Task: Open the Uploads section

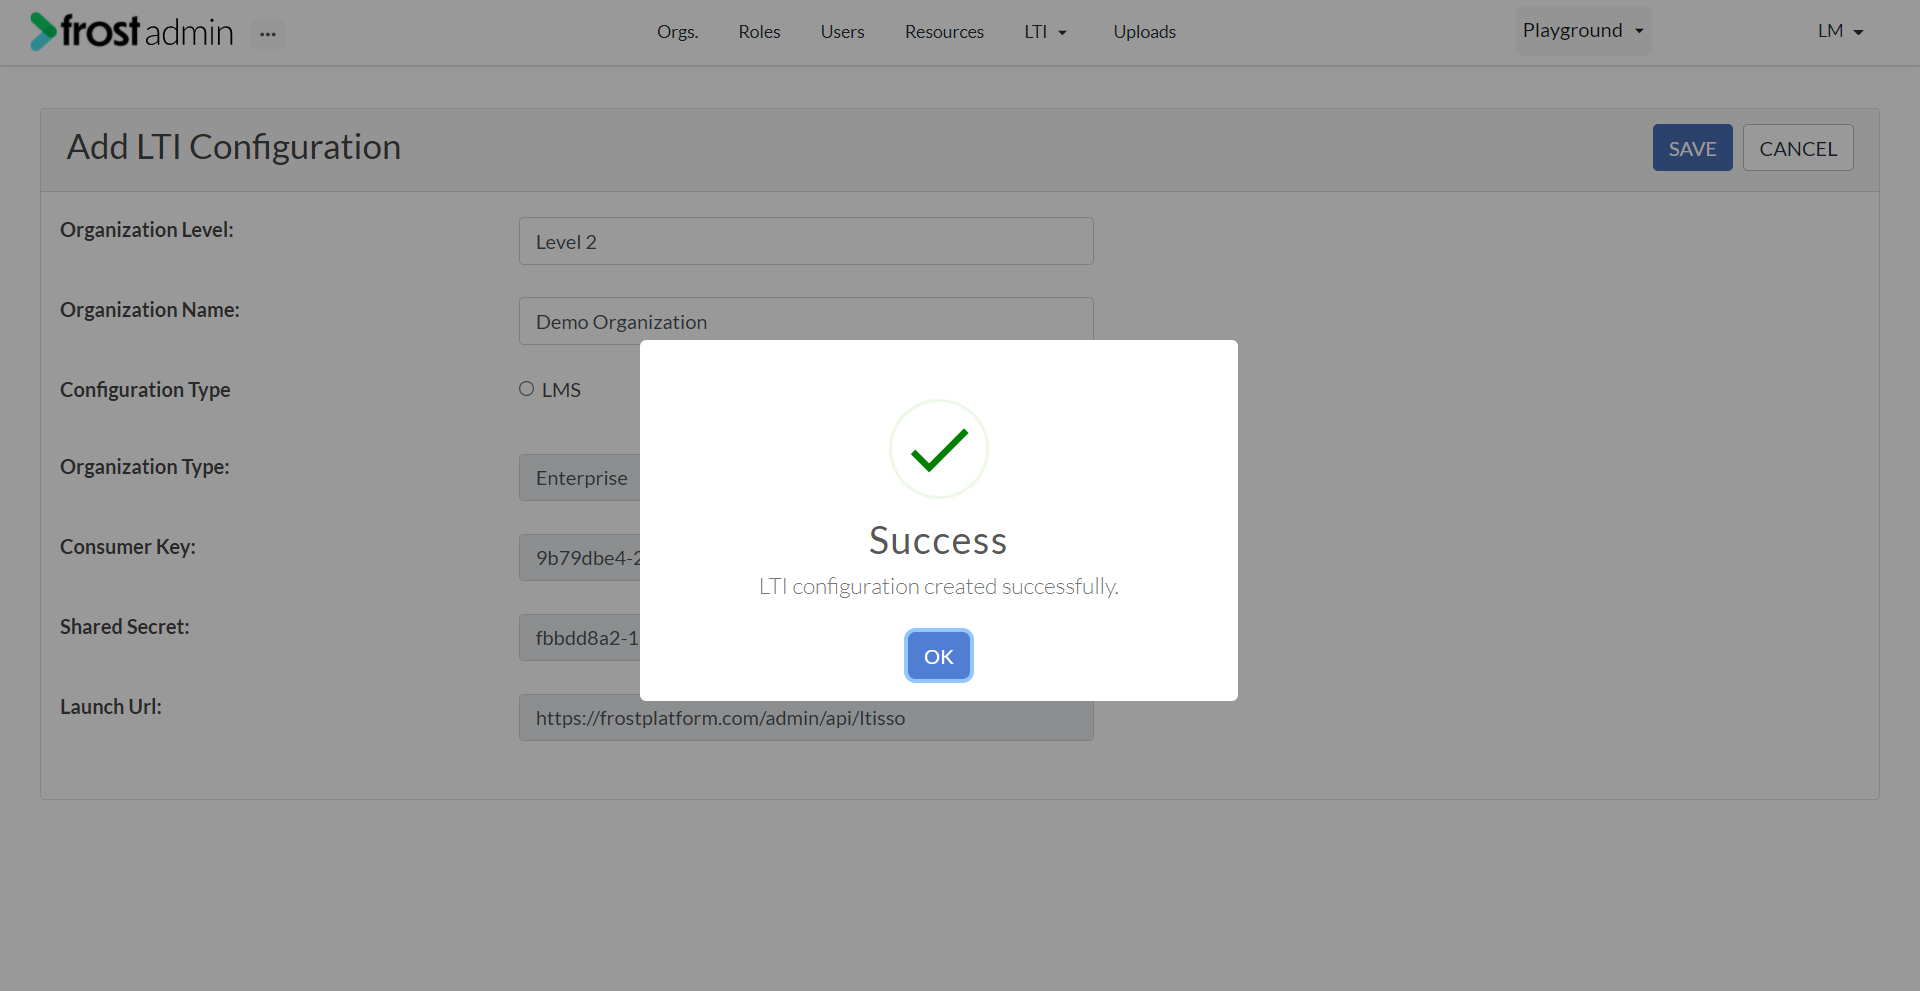Action: pyautogui.click(x=1144, y=31)
